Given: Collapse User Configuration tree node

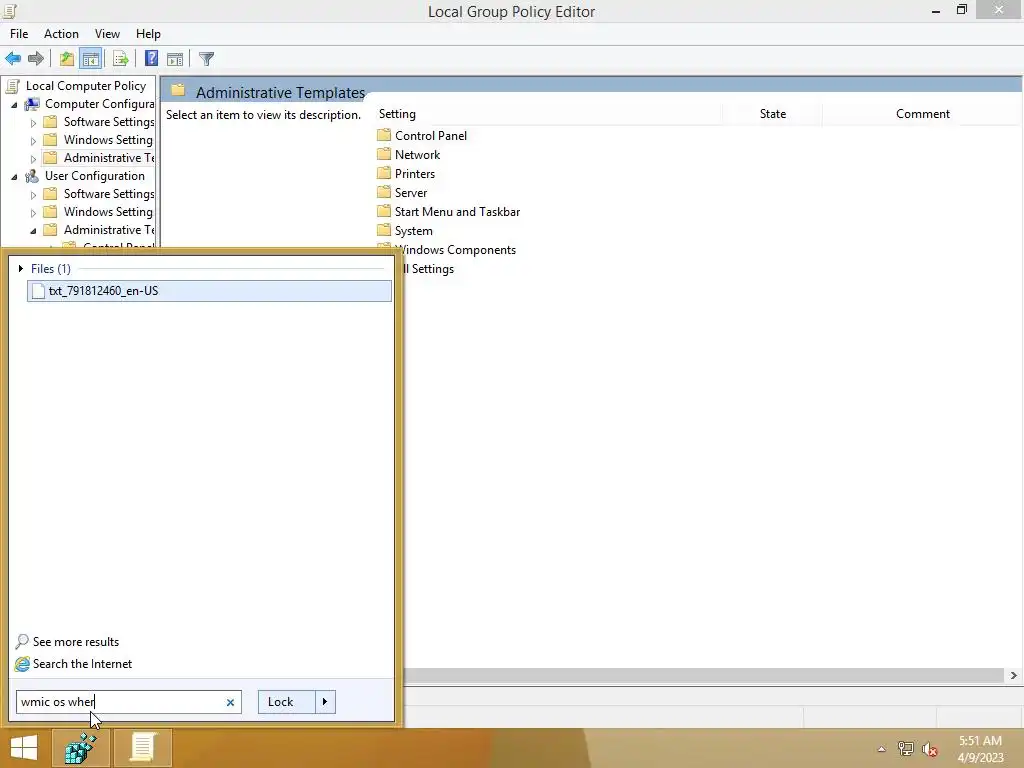Looking at the screenshot, I should (14, 176).
